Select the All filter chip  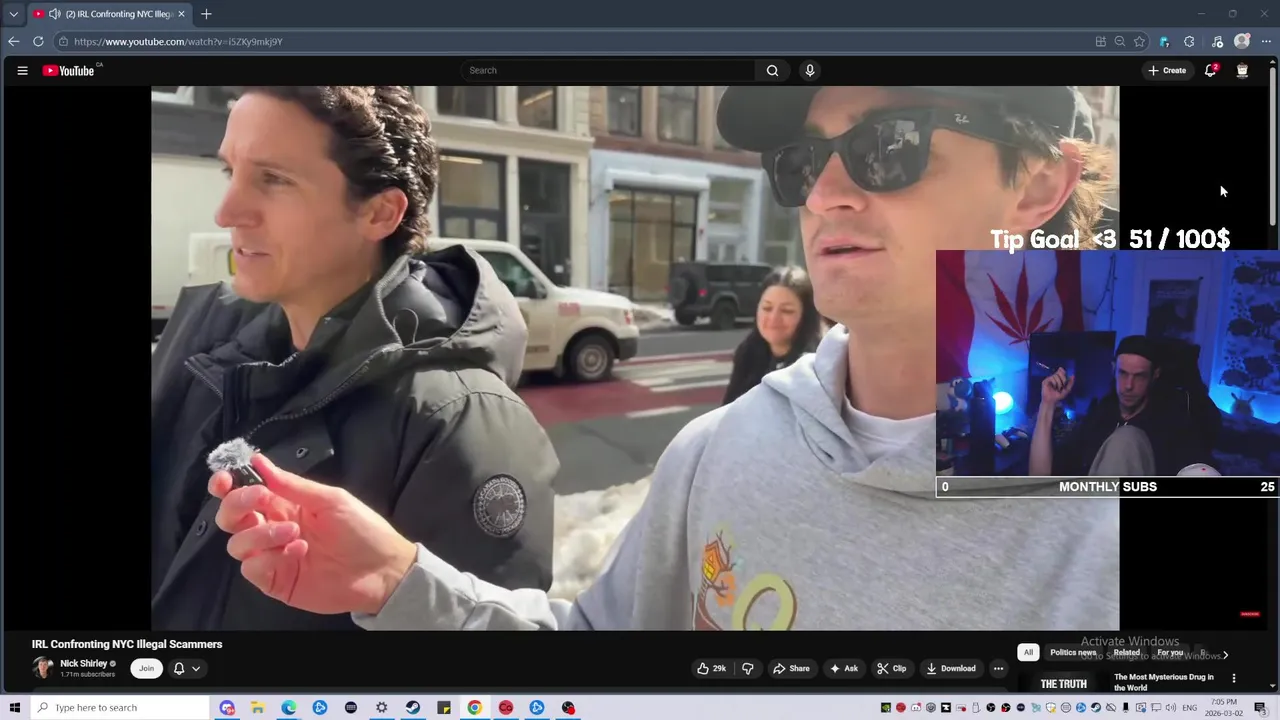[x=1028, y=652]
